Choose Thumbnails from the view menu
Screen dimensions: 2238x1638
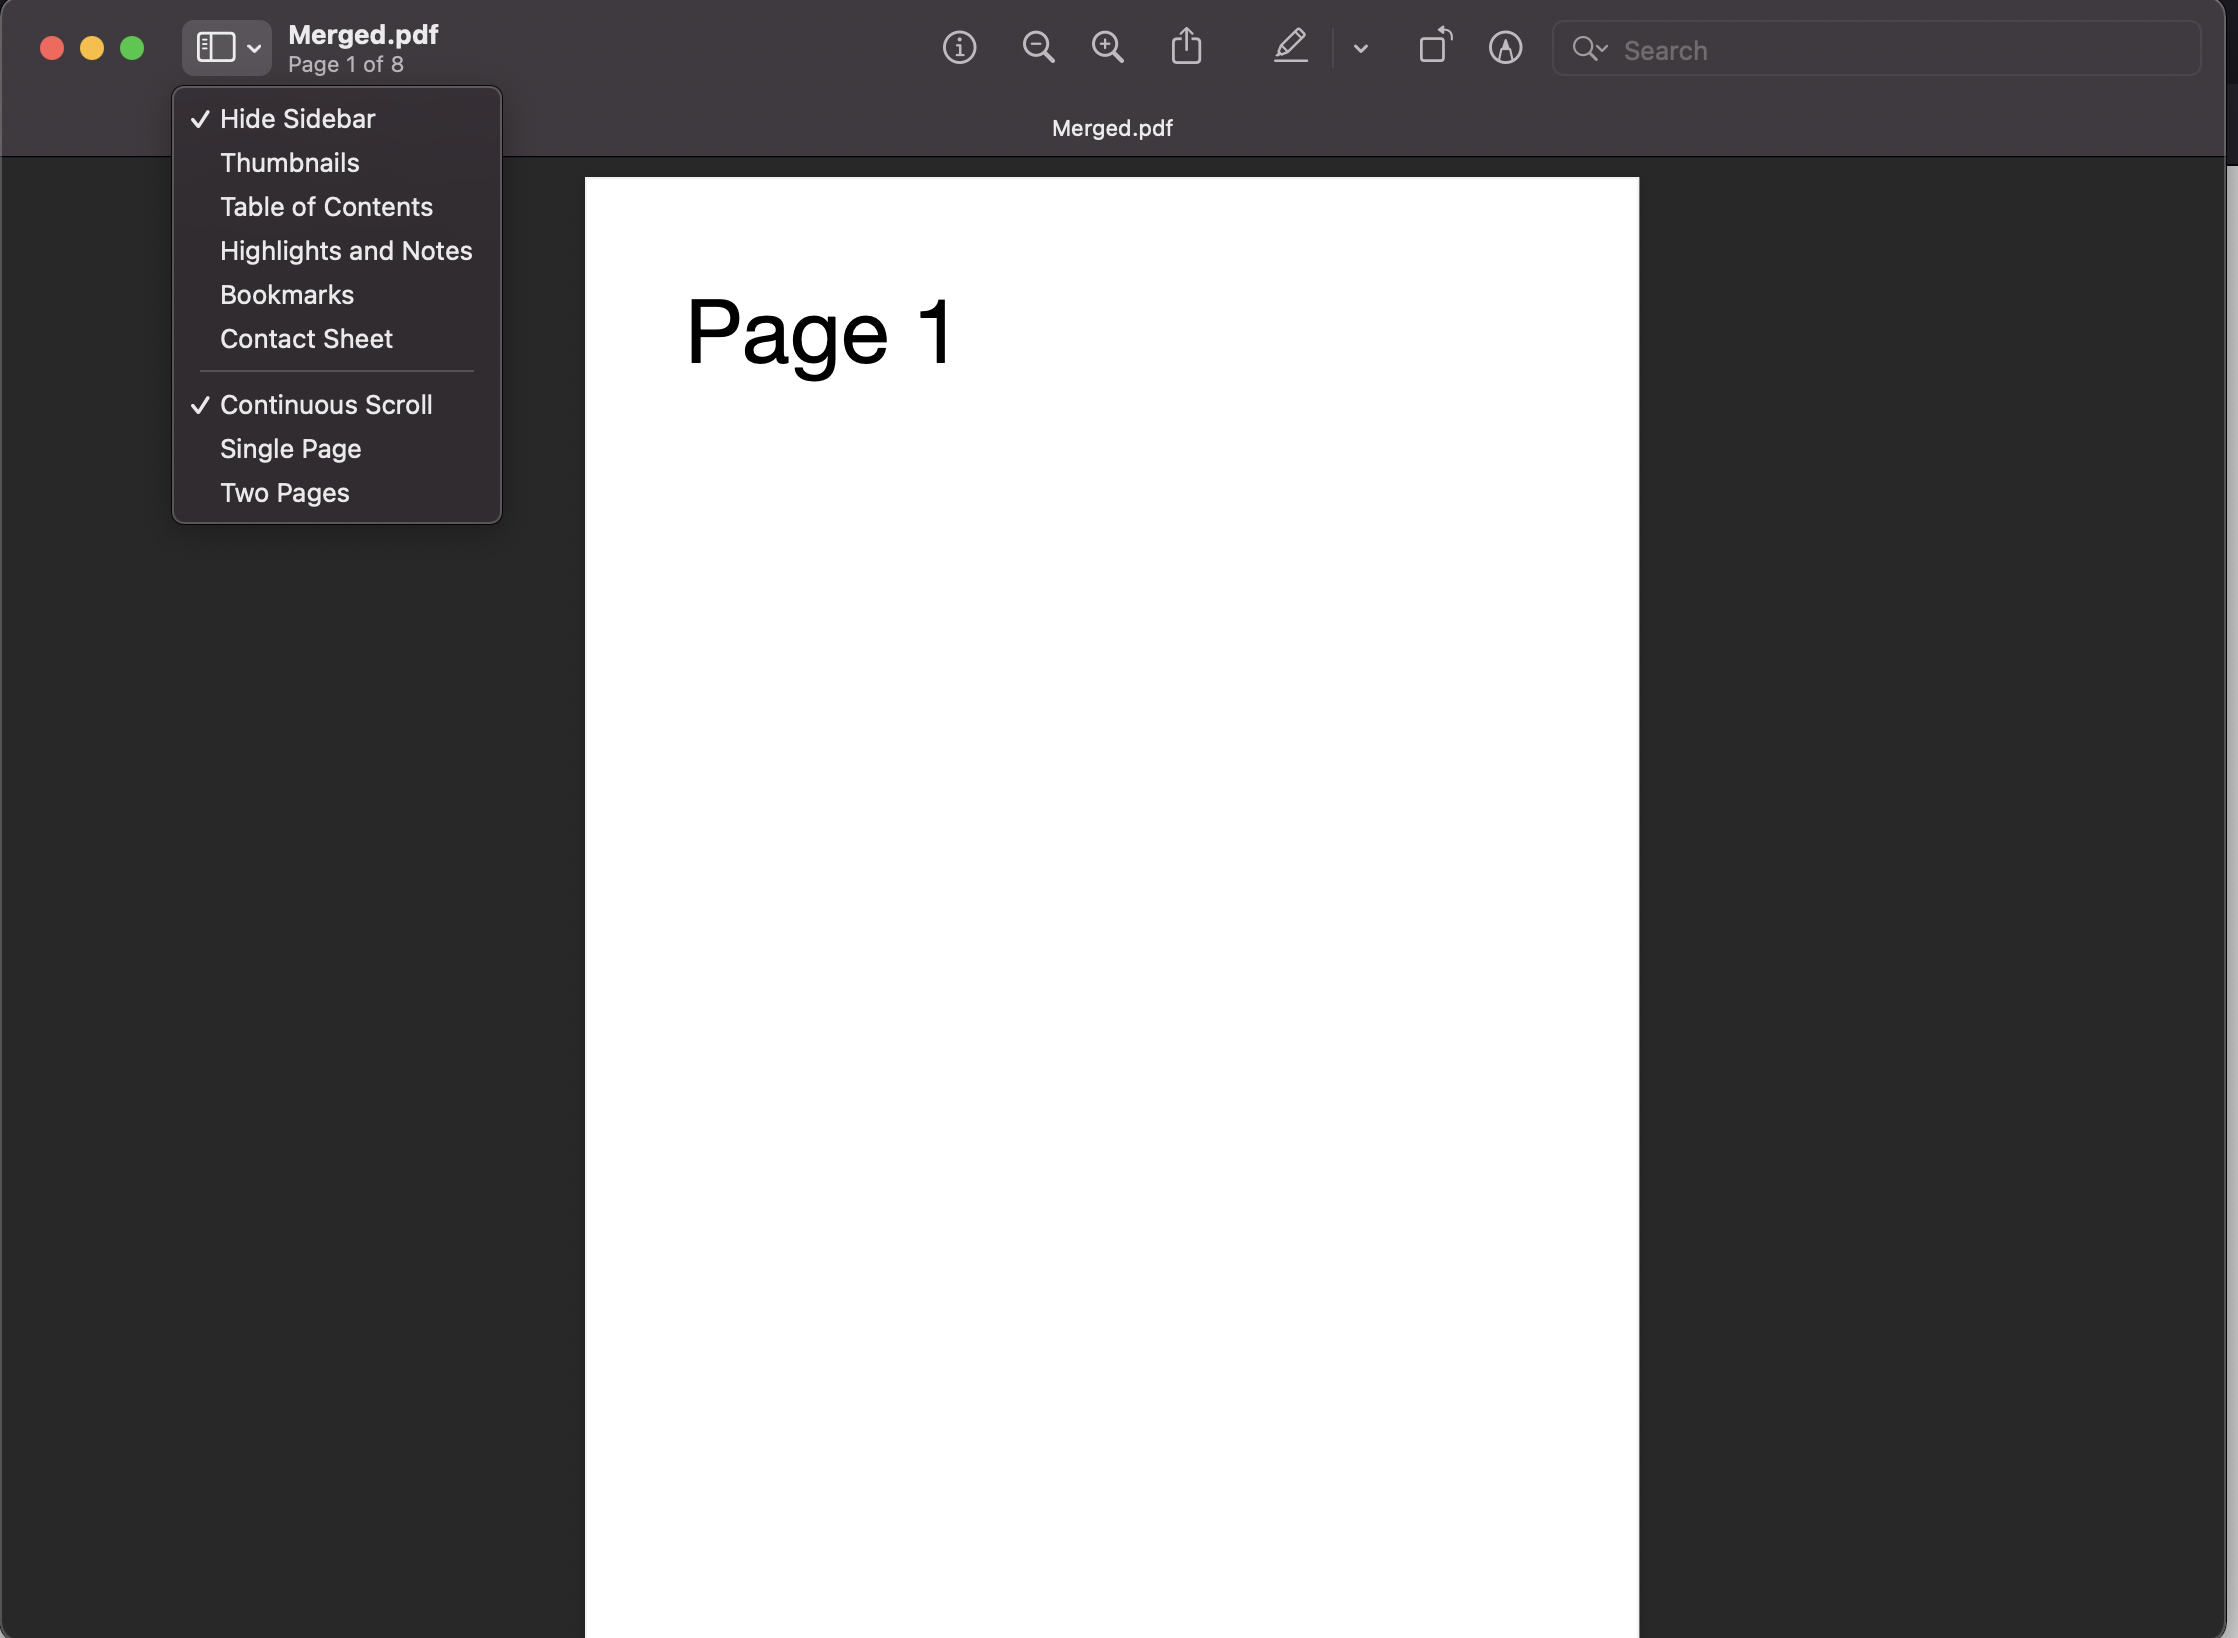[x=289, y=163]
